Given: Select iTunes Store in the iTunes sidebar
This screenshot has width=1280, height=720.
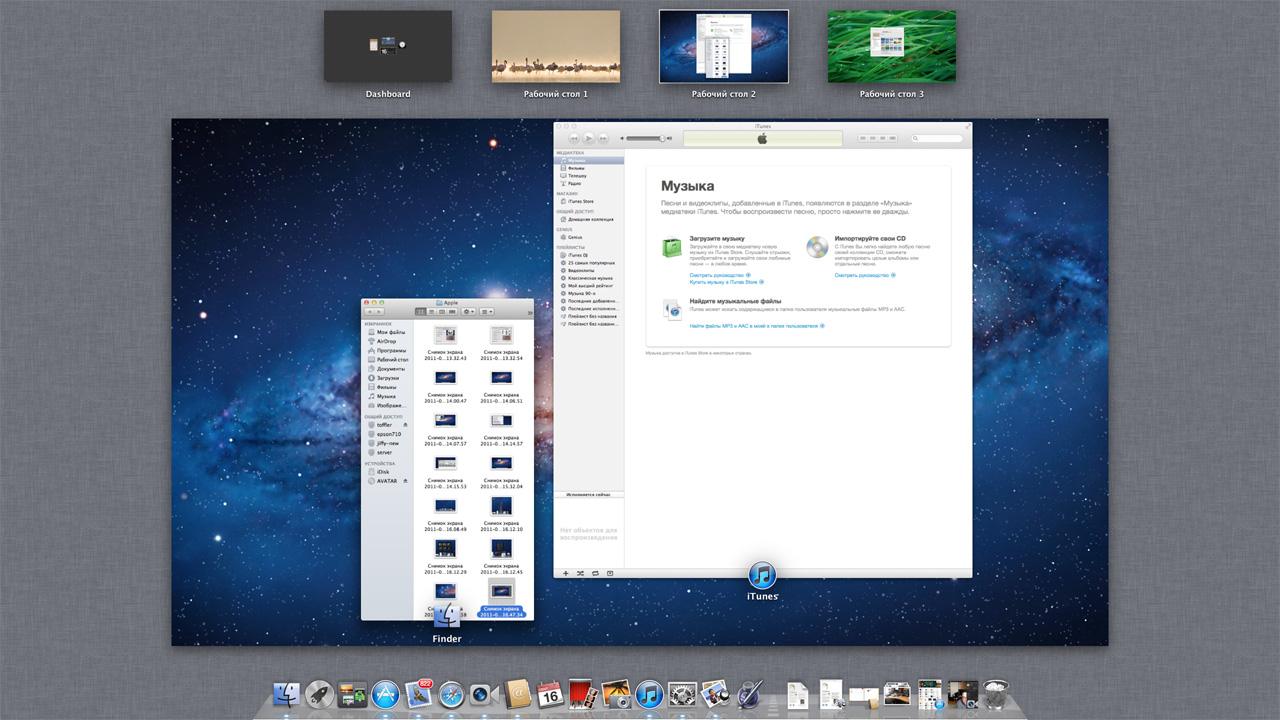Looking at the screenshot, I should tap(580, 201).
